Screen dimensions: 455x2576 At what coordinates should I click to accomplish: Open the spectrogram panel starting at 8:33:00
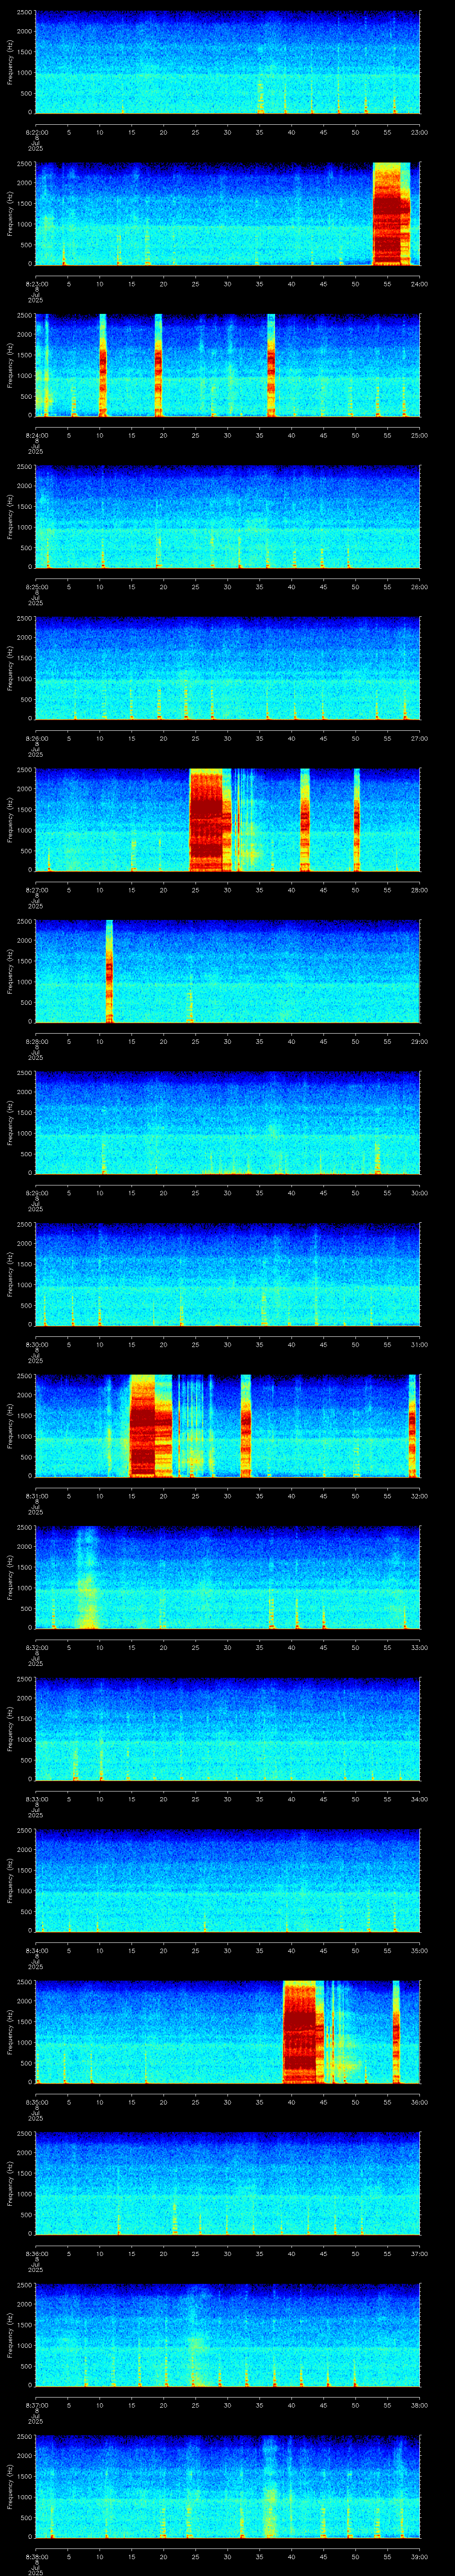click(227, 1729)
